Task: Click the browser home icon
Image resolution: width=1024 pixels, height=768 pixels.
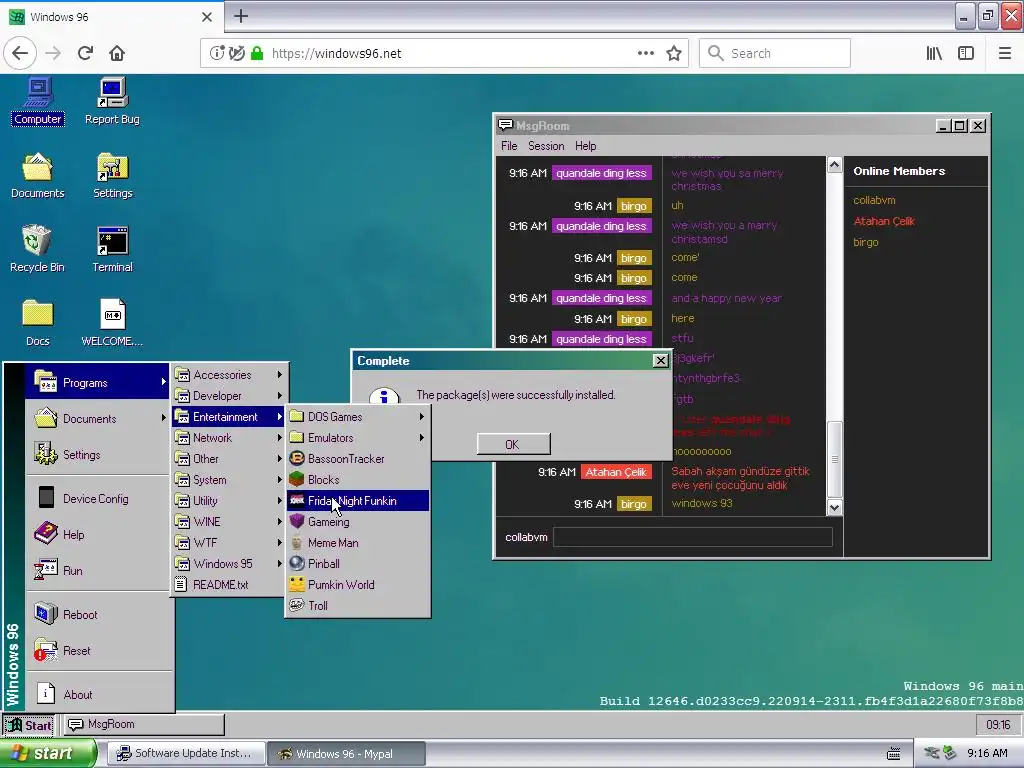Action: point(117,53)
